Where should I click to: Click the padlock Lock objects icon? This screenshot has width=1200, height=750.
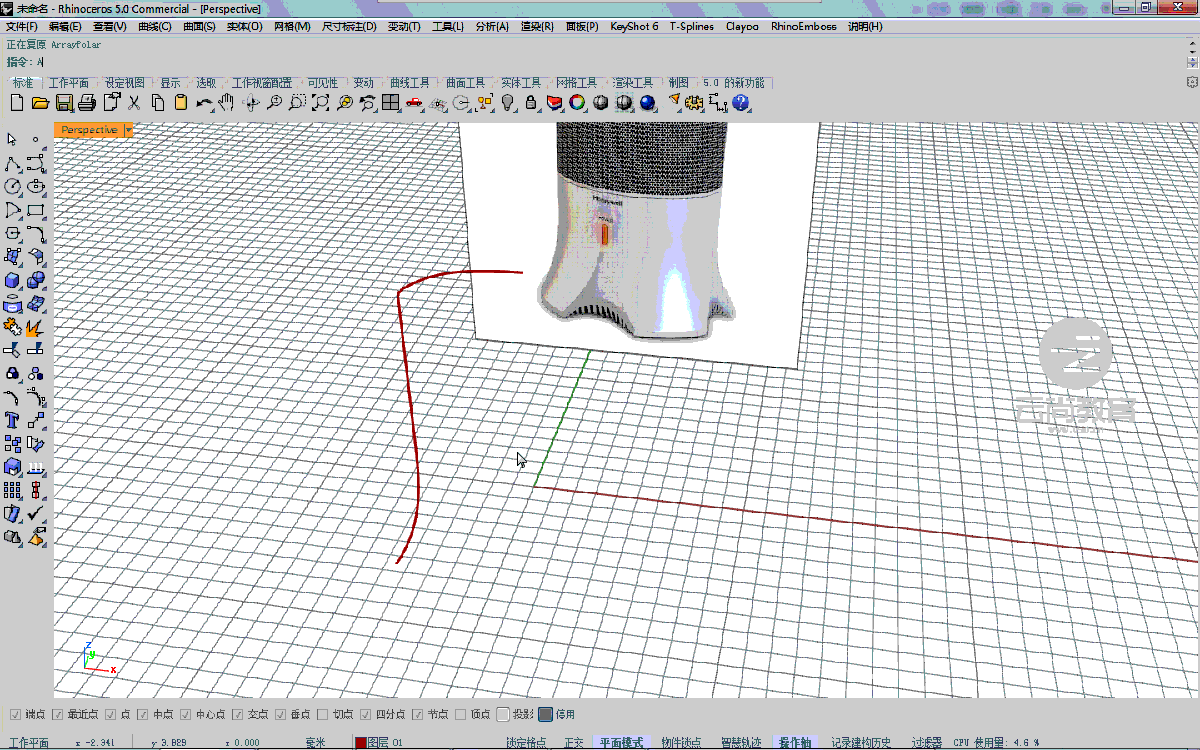tap(530, 102)
